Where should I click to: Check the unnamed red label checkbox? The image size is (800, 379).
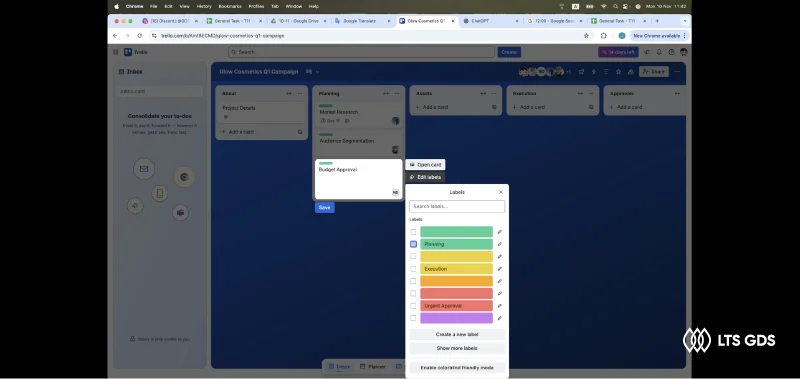pos(413,293)
